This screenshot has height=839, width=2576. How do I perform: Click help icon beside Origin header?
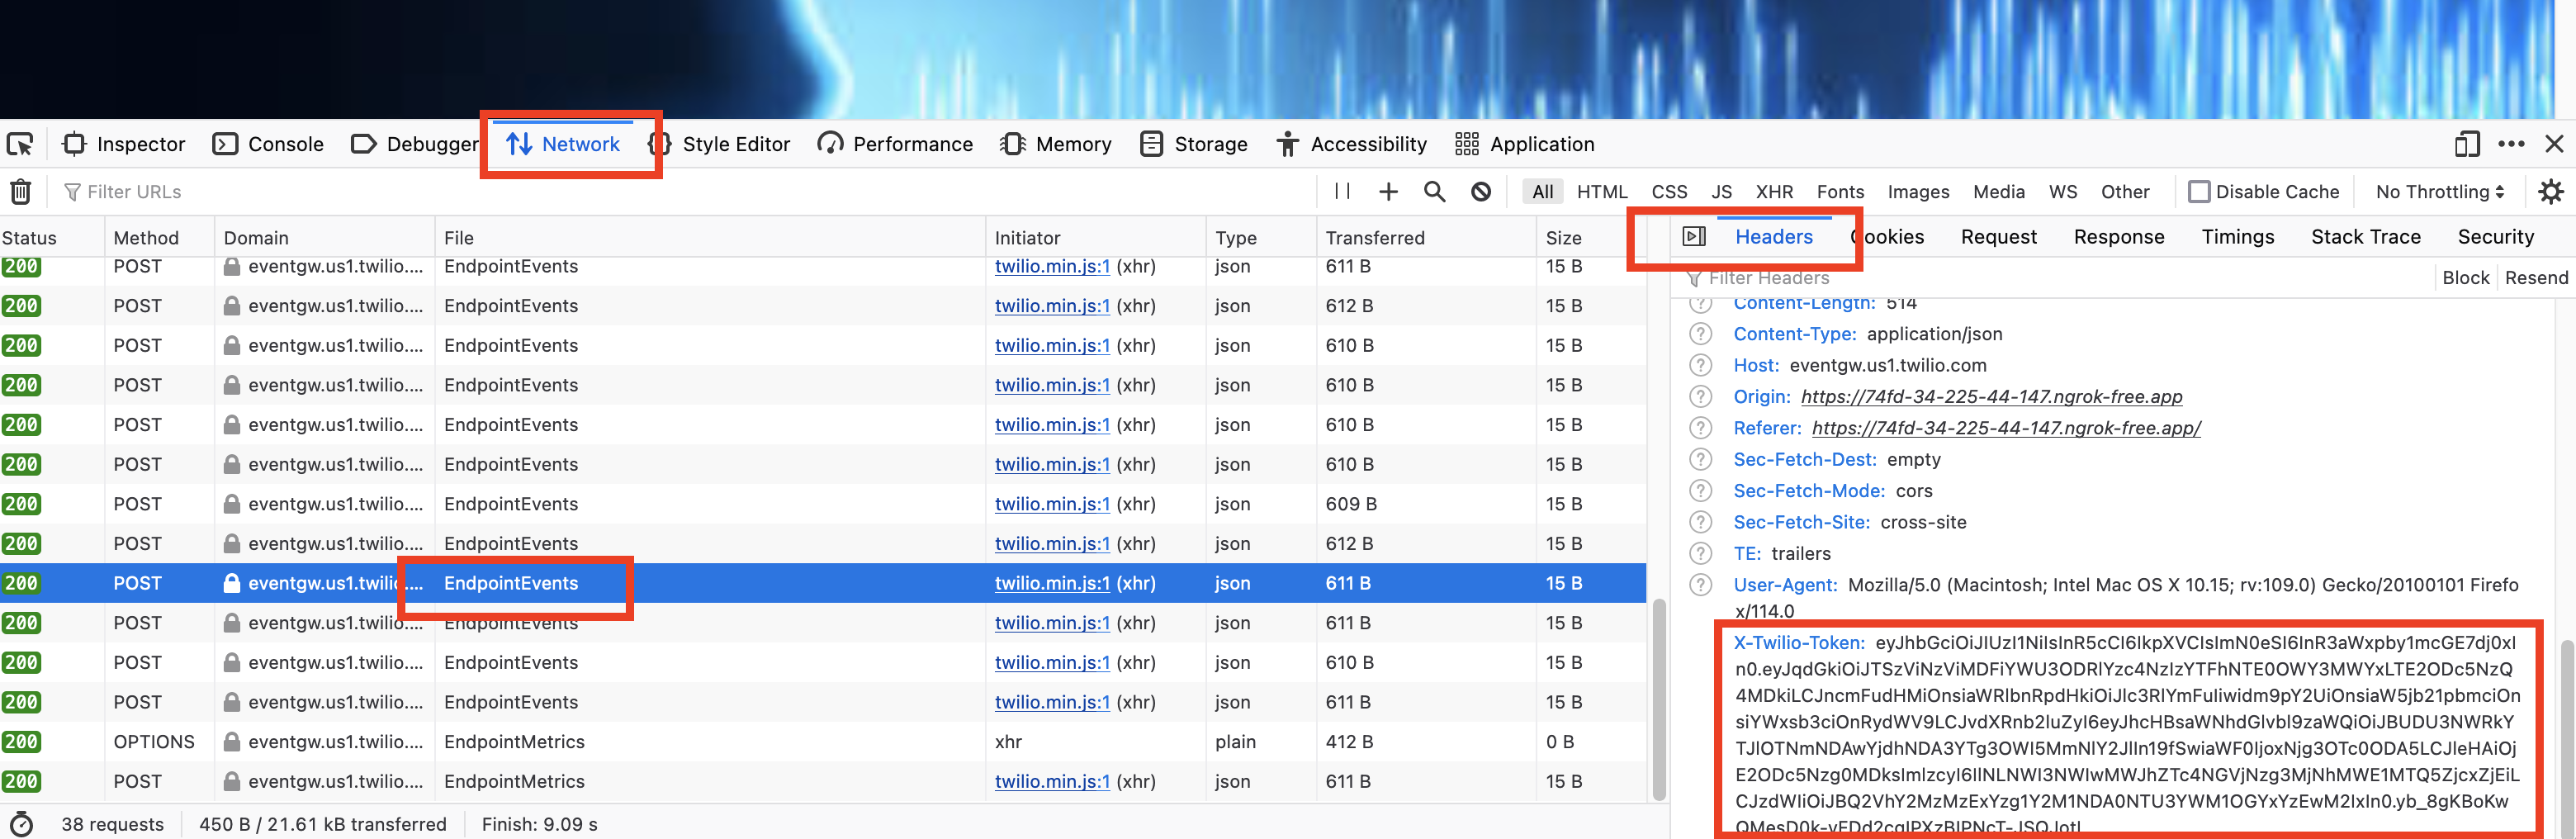[1700, 397]
